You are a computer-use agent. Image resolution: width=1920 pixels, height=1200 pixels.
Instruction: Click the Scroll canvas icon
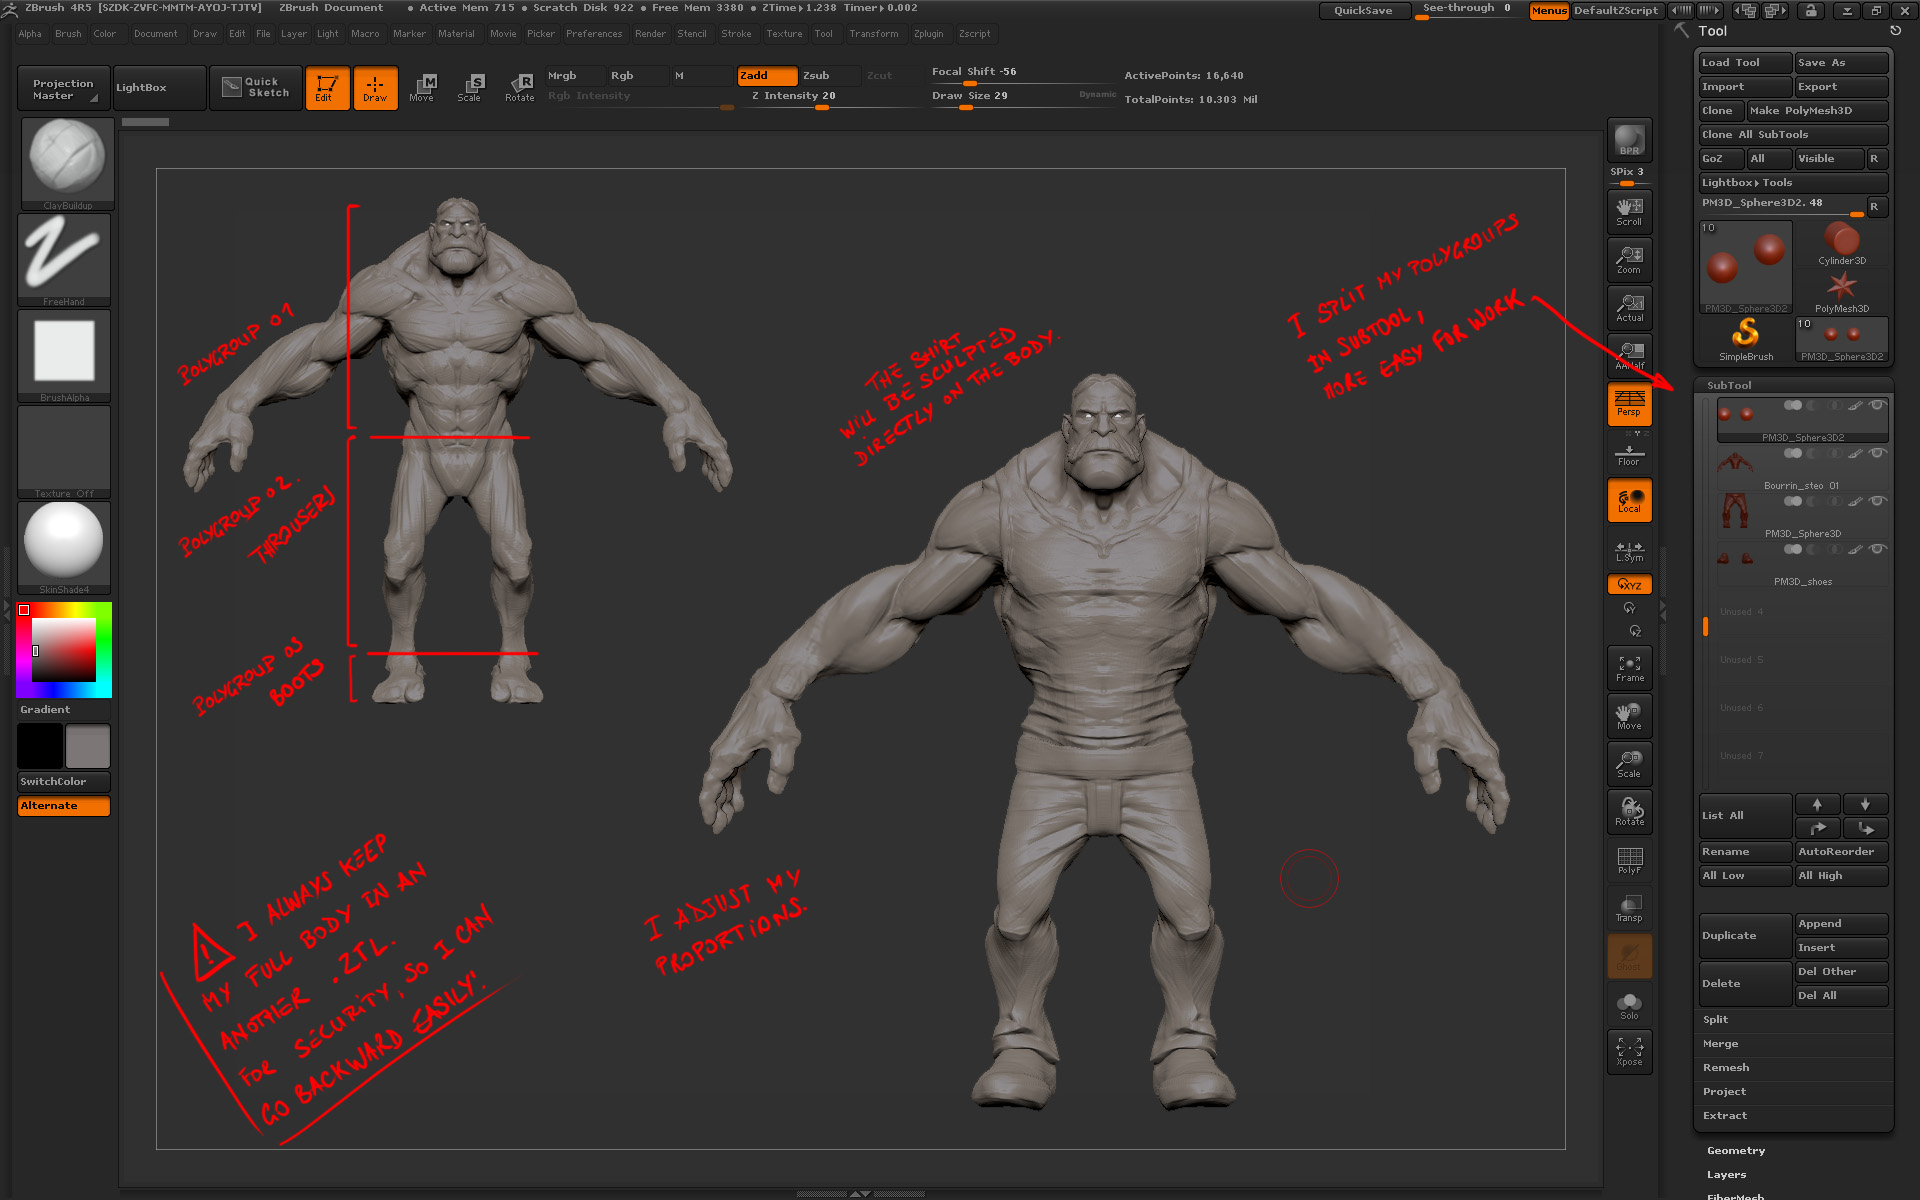tap(1629, 212)
